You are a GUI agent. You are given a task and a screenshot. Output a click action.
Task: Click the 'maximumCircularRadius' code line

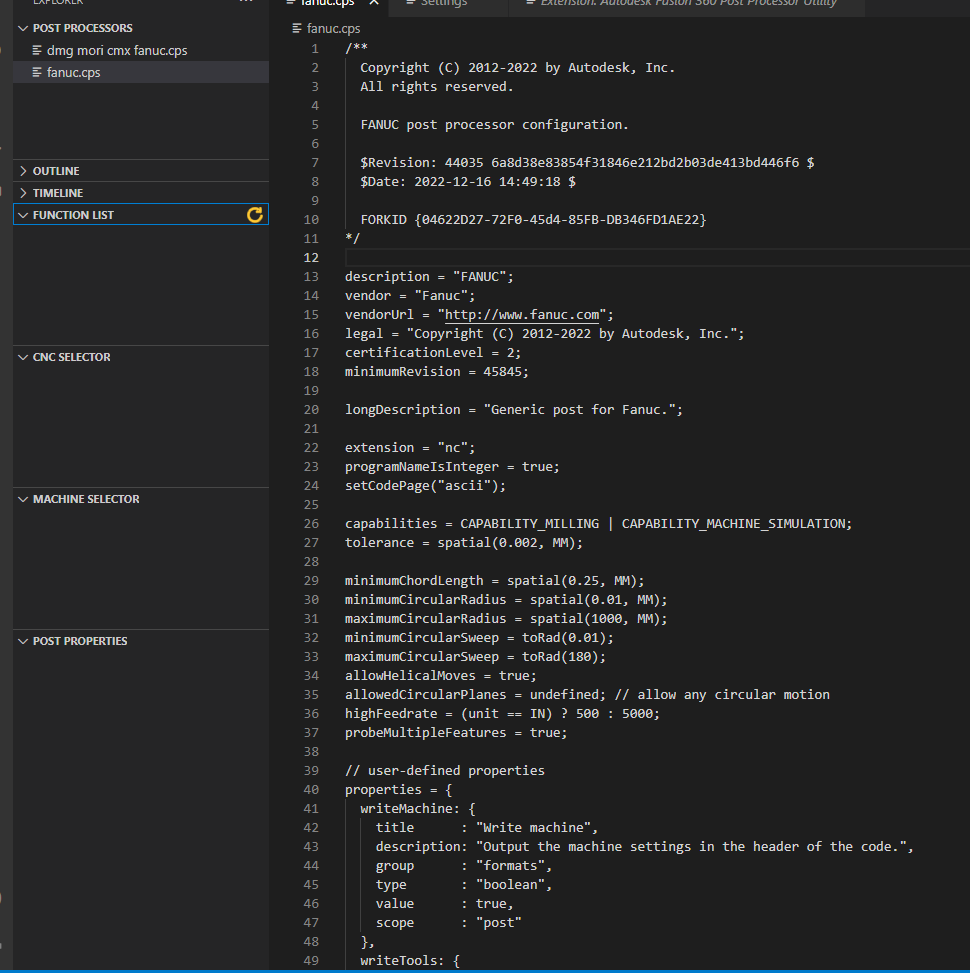click(x=506, y=619)
